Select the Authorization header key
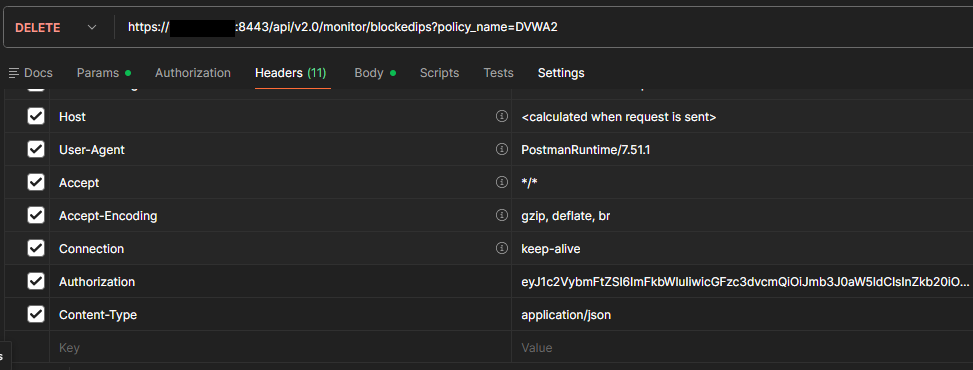 [97, 282]
